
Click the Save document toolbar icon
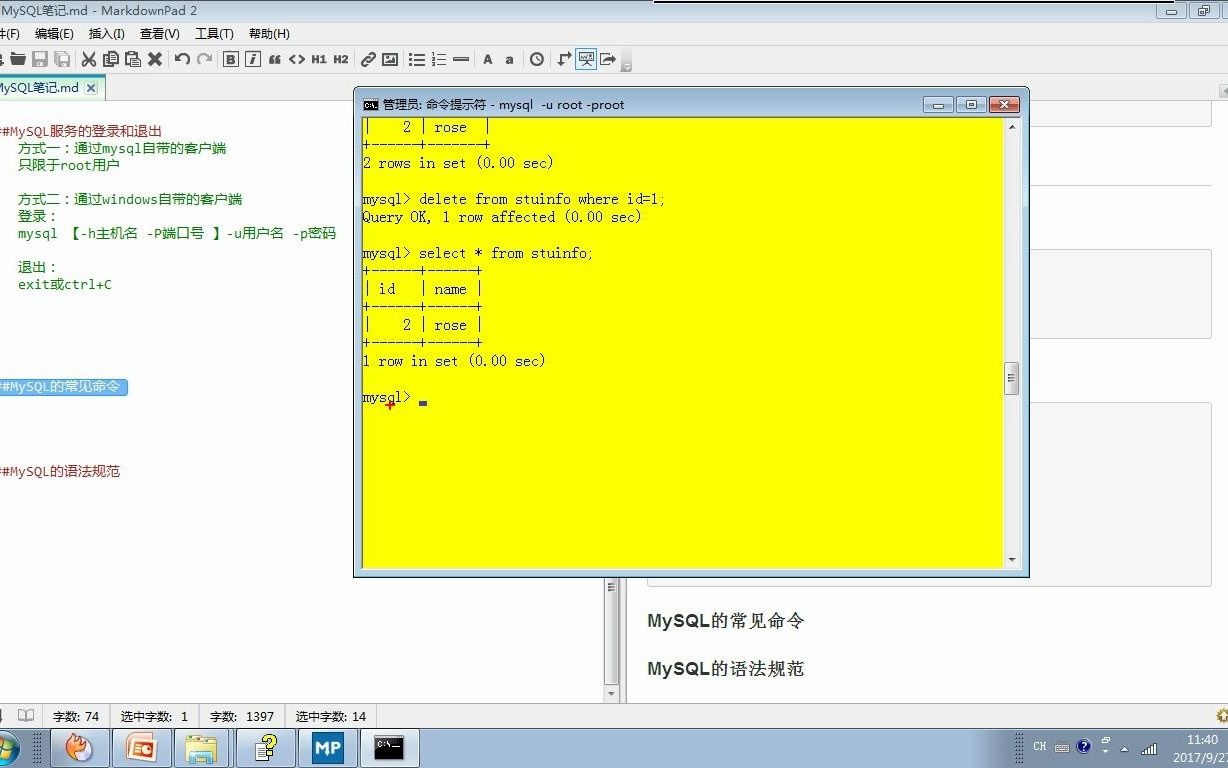40,59
